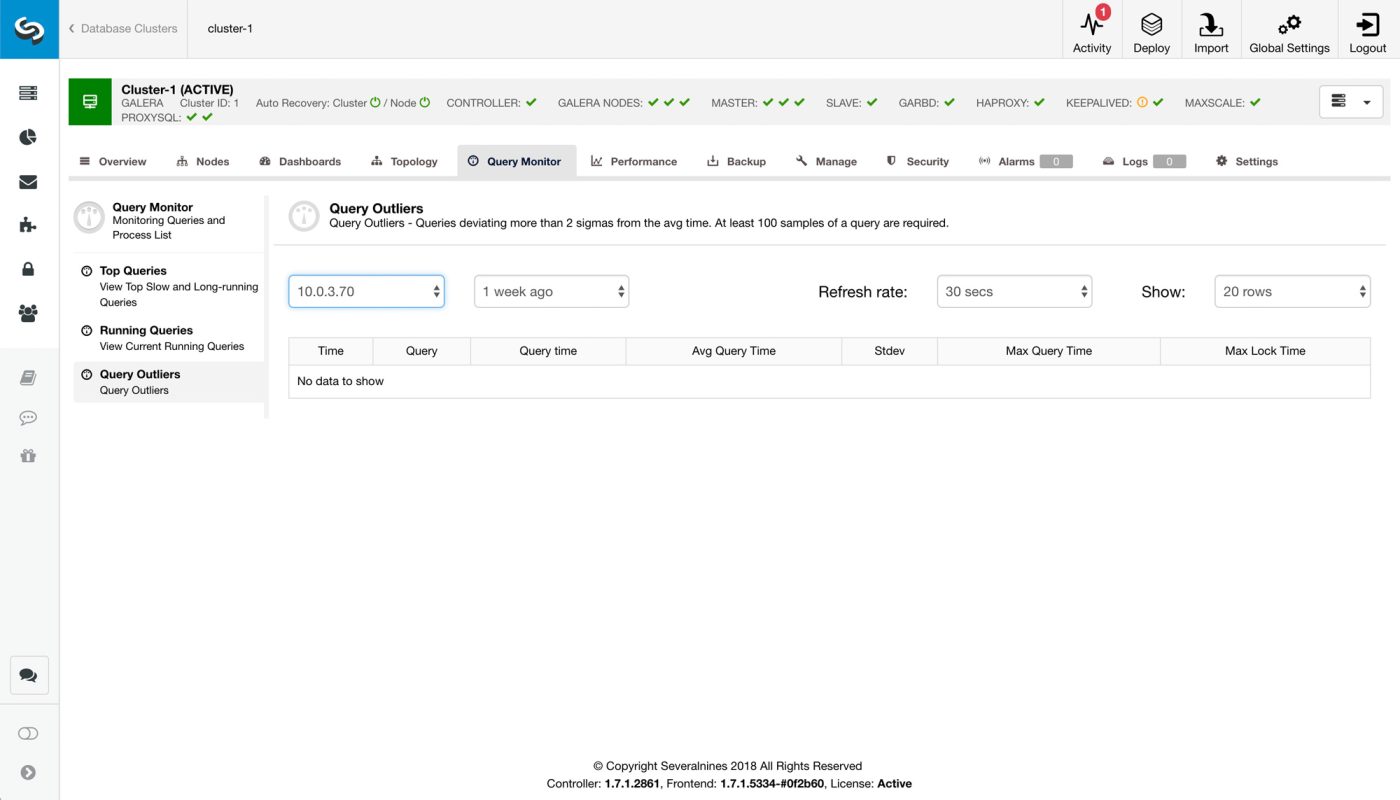This screenshot has width=1400, height=800.
Task: Open the User Management users icon
Action: (x=29, y=314)
